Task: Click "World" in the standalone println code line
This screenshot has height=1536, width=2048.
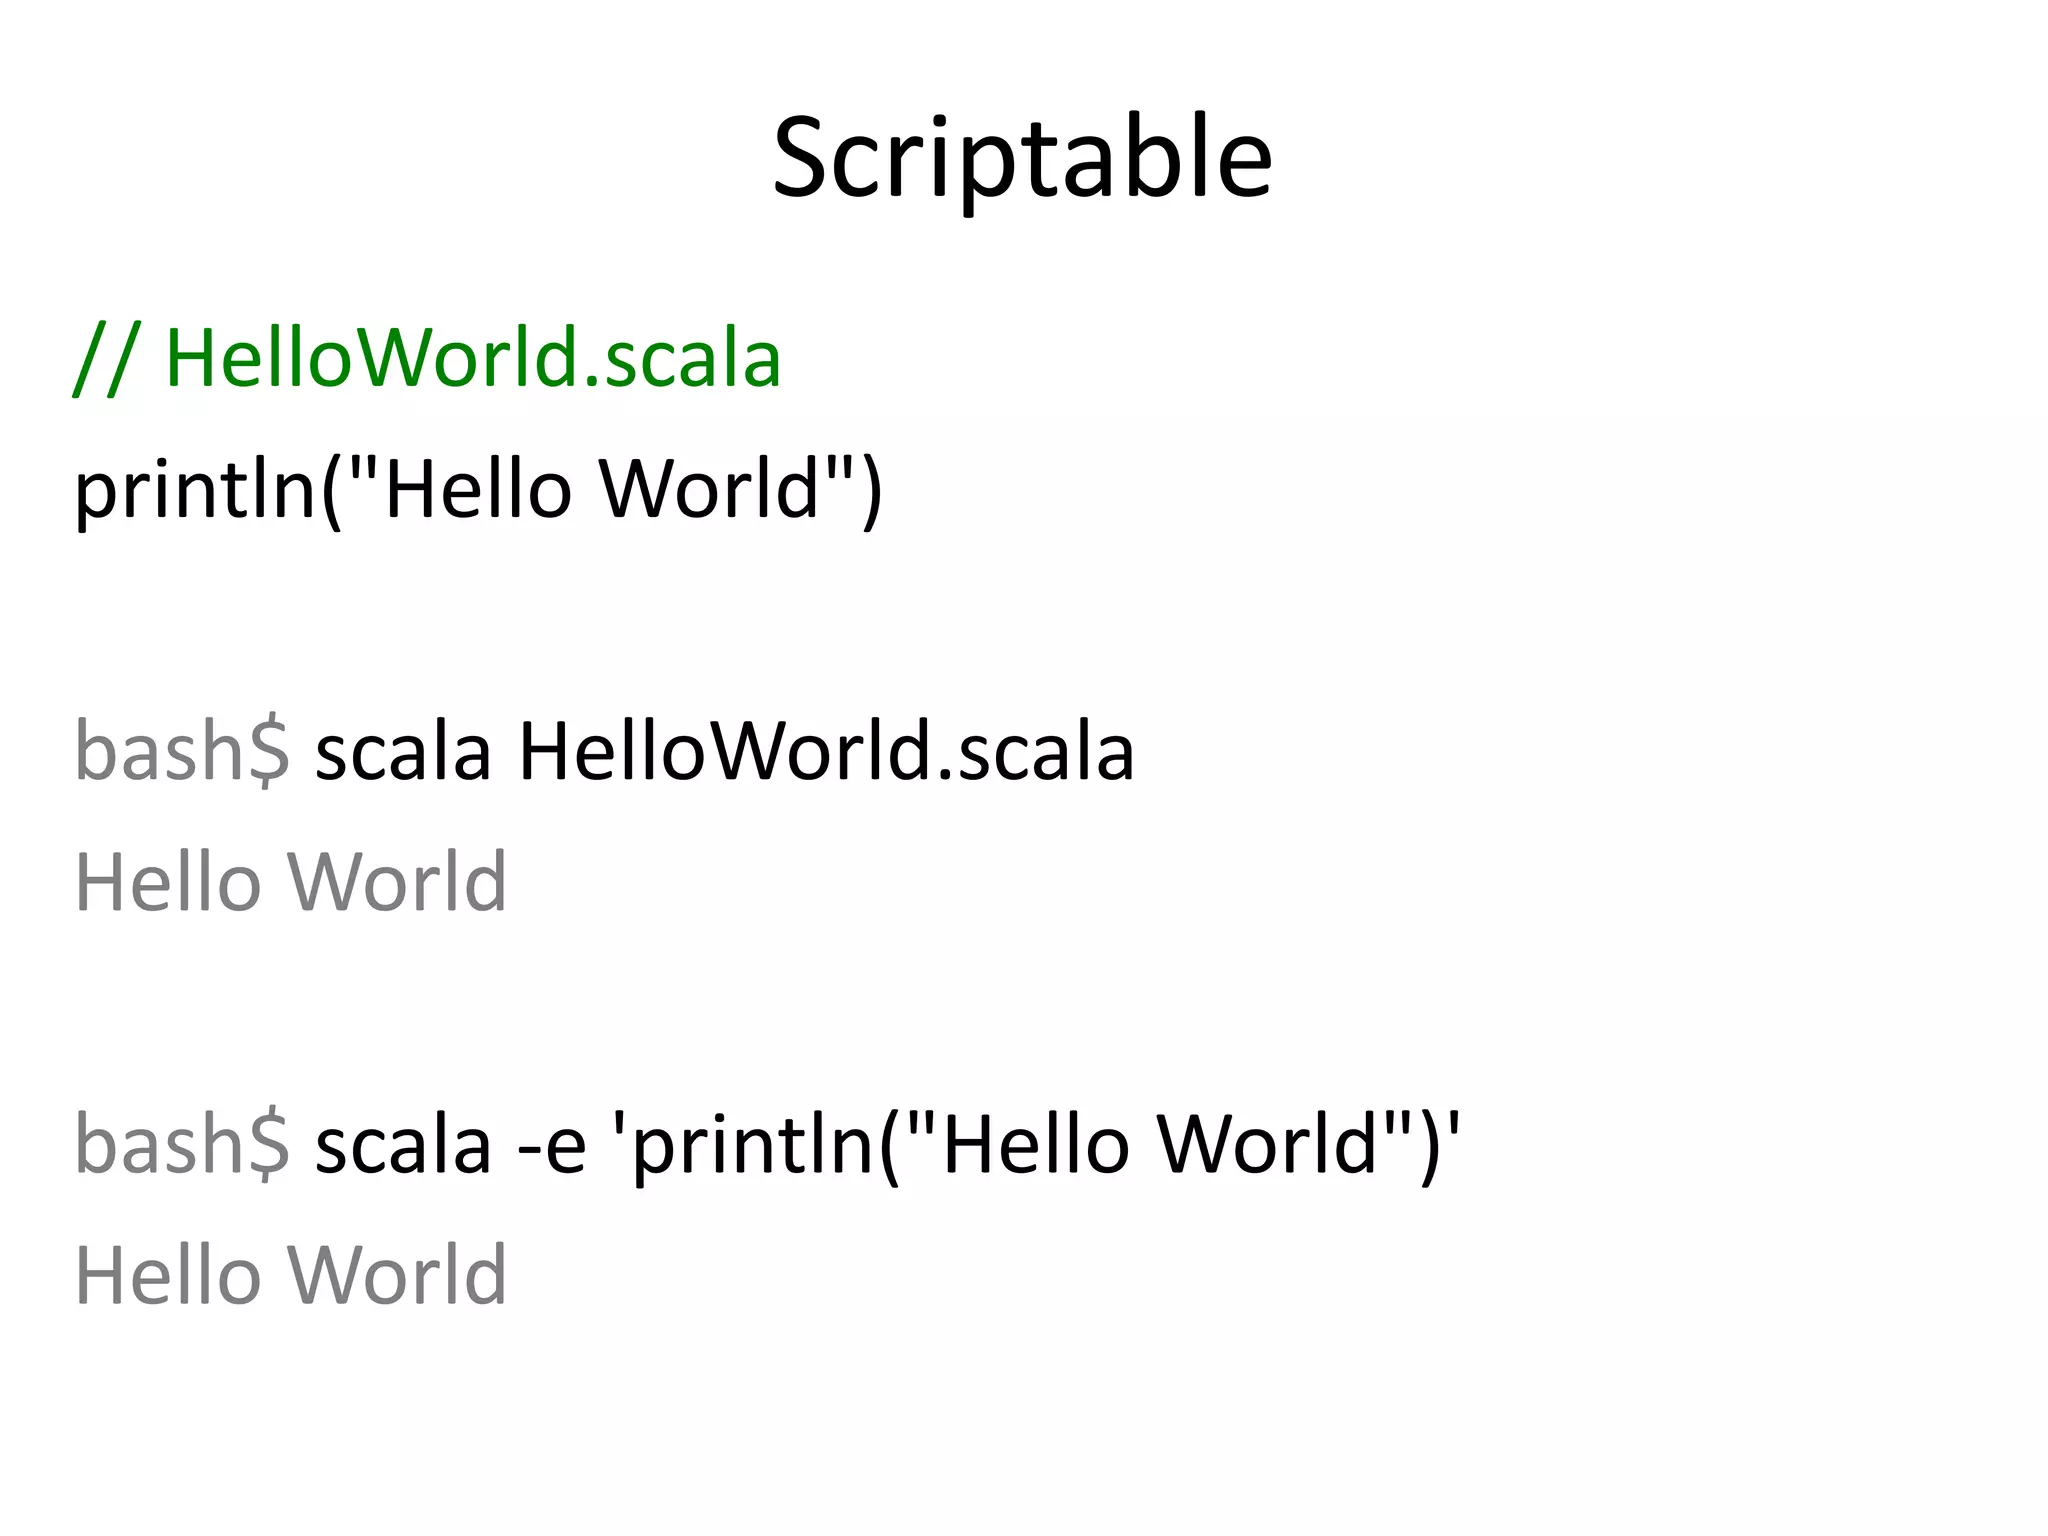Action: tap(710, 490)
